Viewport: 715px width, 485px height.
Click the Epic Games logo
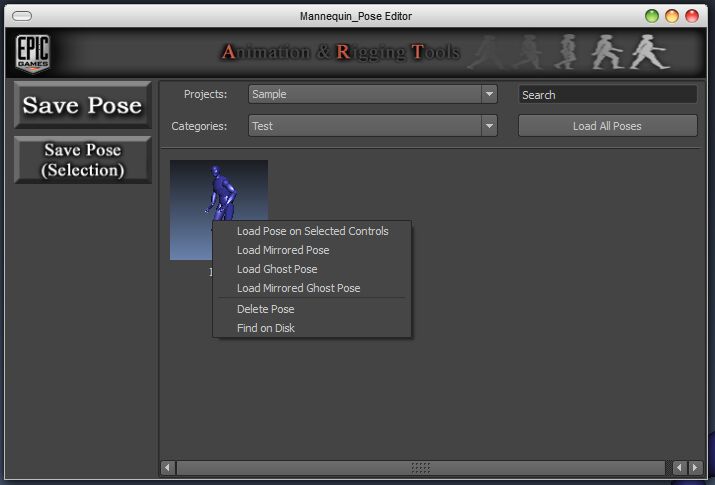[x=32, y=53]
